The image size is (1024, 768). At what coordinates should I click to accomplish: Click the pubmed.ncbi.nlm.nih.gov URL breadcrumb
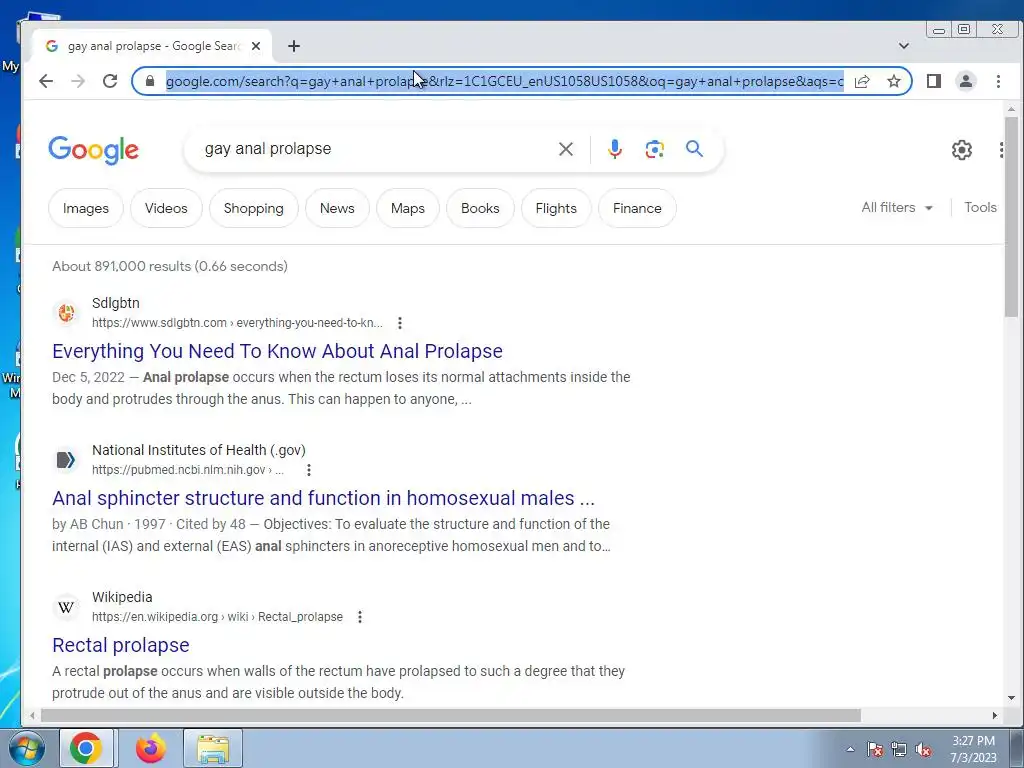coord(187,470)
